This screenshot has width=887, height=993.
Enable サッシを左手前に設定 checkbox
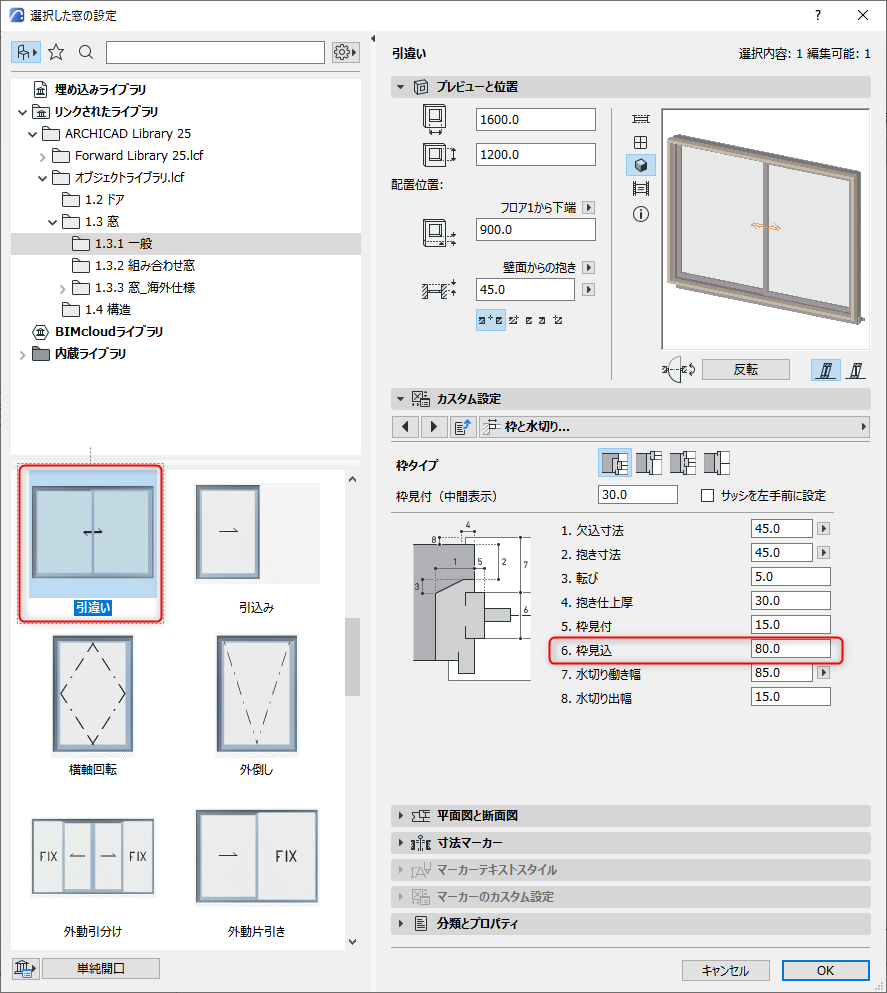coord(708,496)
